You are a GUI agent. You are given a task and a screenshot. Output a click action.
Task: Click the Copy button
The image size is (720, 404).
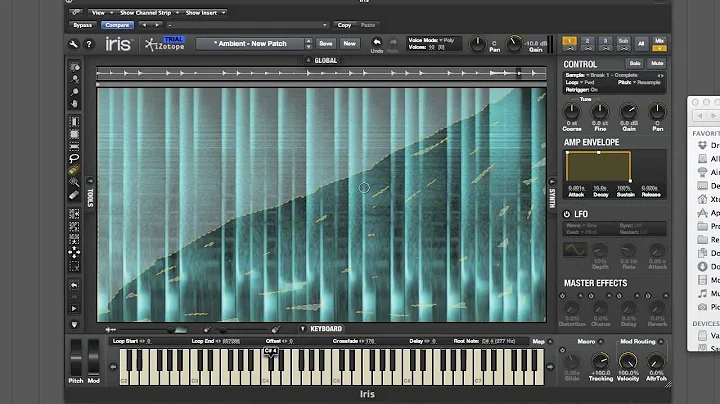pyautogui.click(x=344, y=25)
